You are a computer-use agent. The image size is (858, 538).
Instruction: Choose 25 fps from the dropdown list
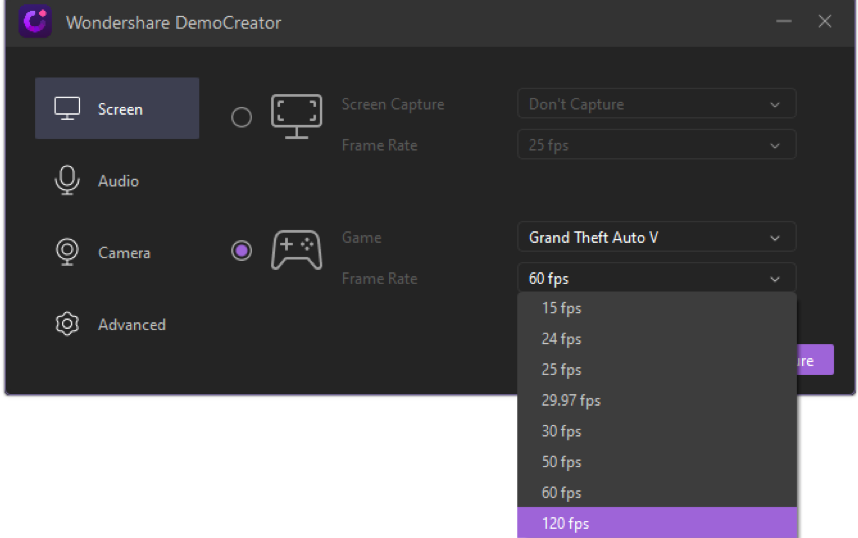point(657,369)
